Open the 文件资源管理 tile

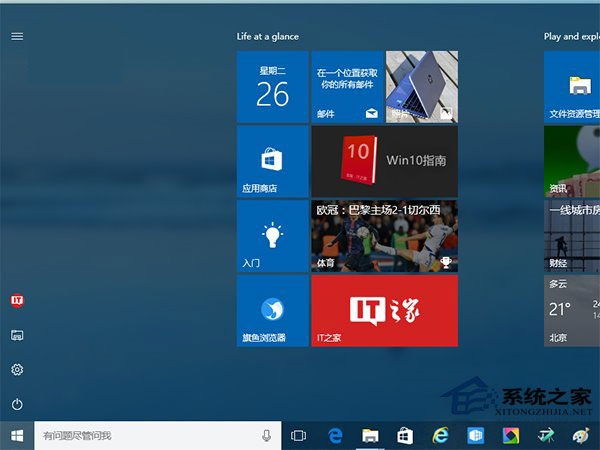tap(572, 87)
